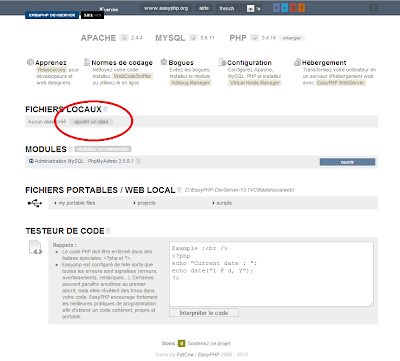
Task: Open the Facebook social icon
Action: tap(276, 8)
